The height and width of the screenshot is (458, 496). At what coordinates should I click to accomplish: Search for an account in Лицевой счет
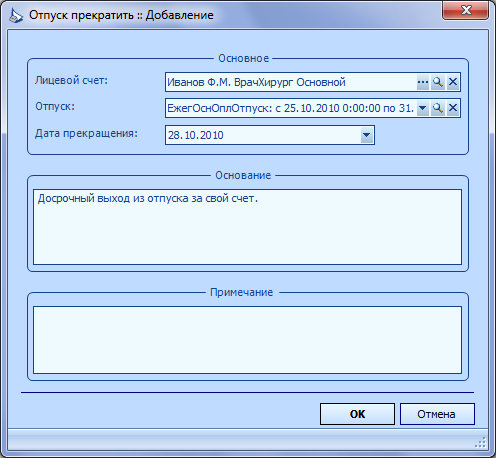[x=438, y=82]
